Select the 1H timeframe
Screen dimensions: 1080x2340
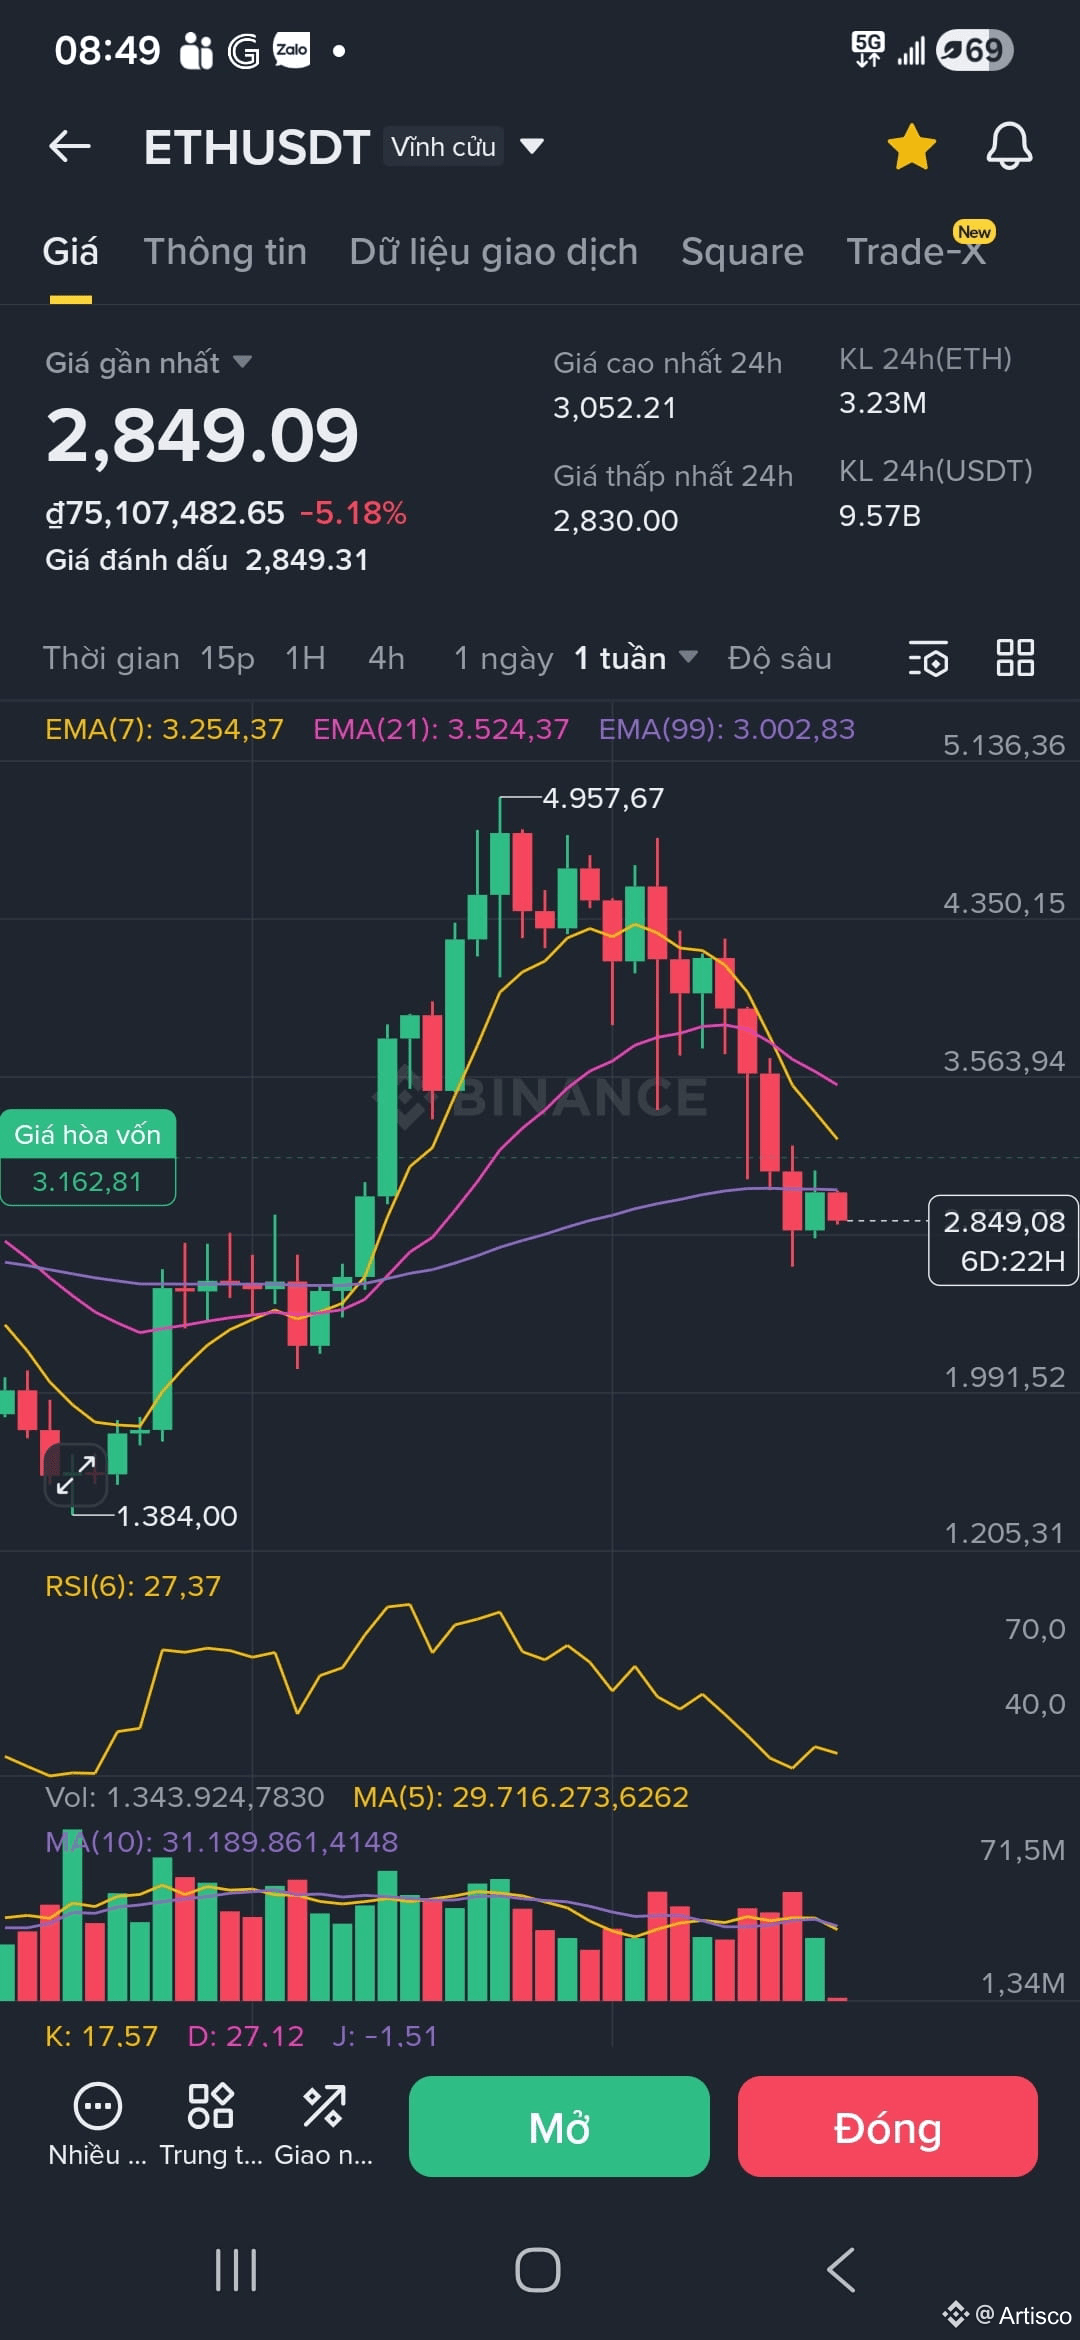coord(305,658)
